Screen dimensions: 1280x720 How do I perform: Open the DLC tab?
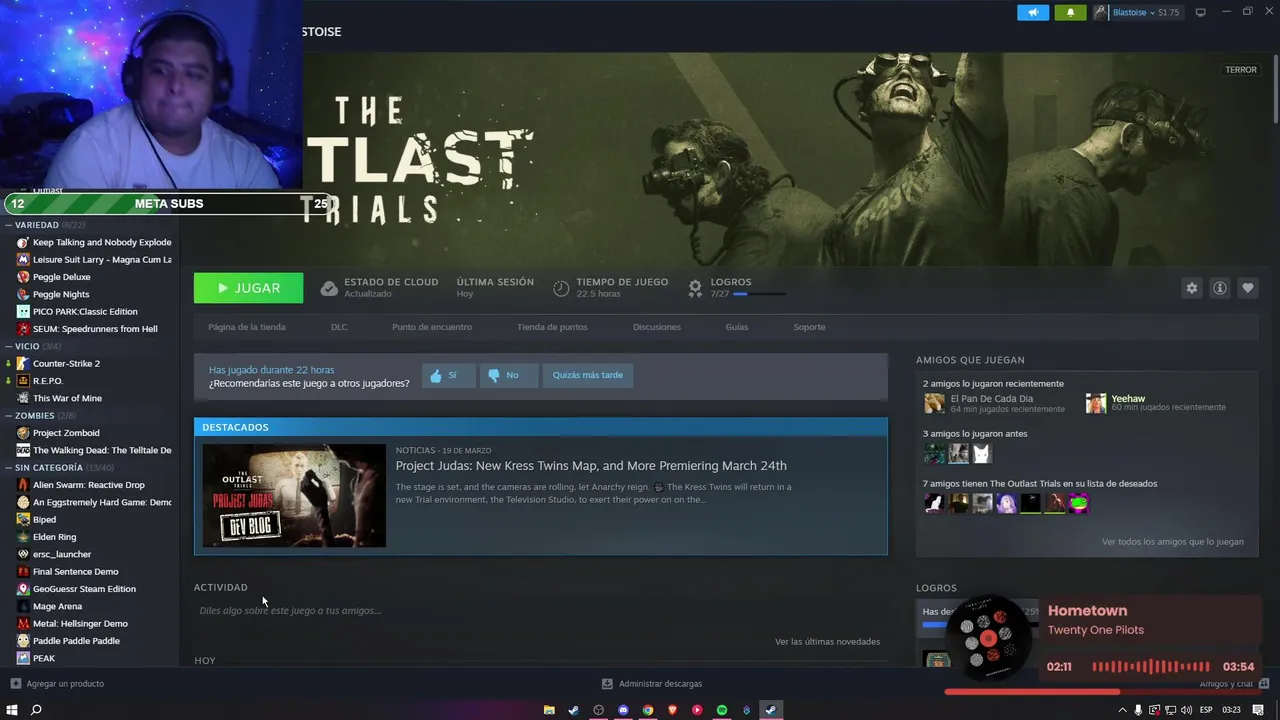(339, 327)
